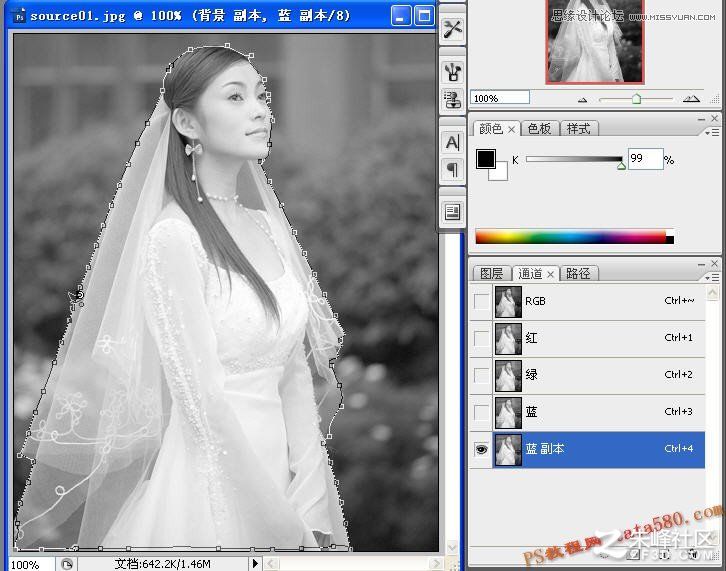Screen dimensions: 726x571
Task: Close the 颜色 tab with its x
Action: click(x=511, y=130)
